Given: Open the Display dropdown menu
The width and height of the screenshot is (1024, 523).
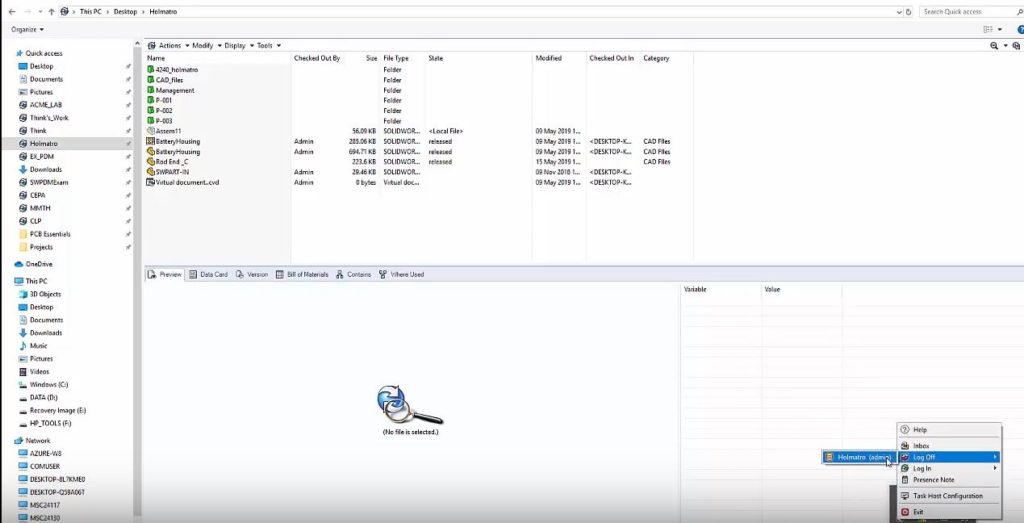Looking at the screenshot, I should (239, 46).
